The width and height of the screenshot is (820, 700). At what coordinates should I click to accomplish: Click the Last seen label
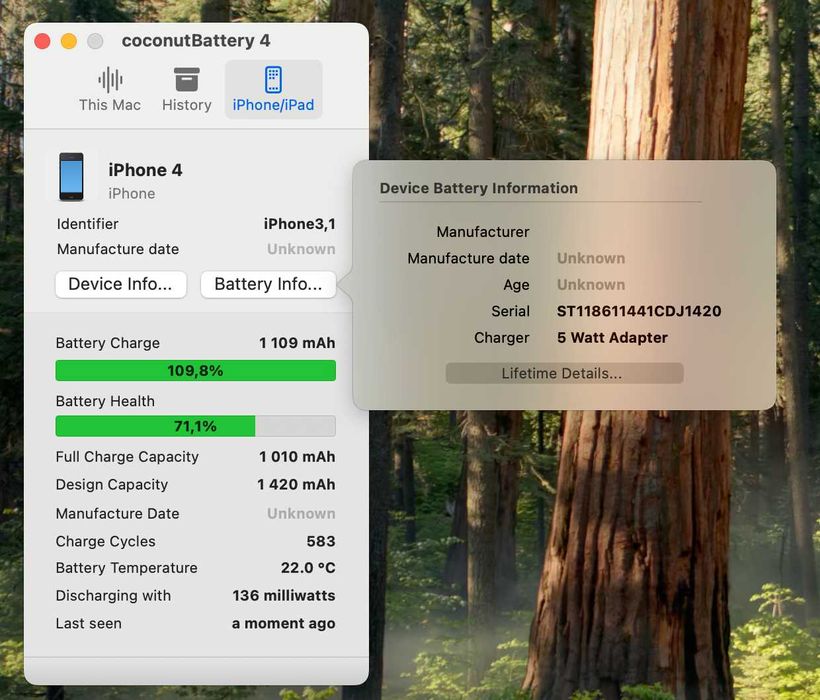89,623
